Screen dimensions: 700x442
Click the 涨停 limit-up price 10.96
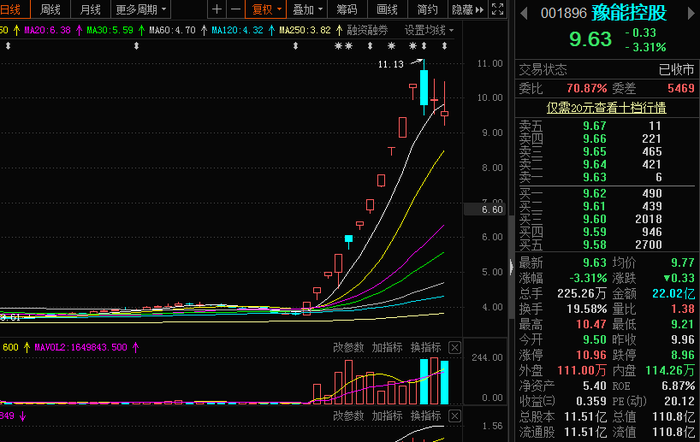591,355
